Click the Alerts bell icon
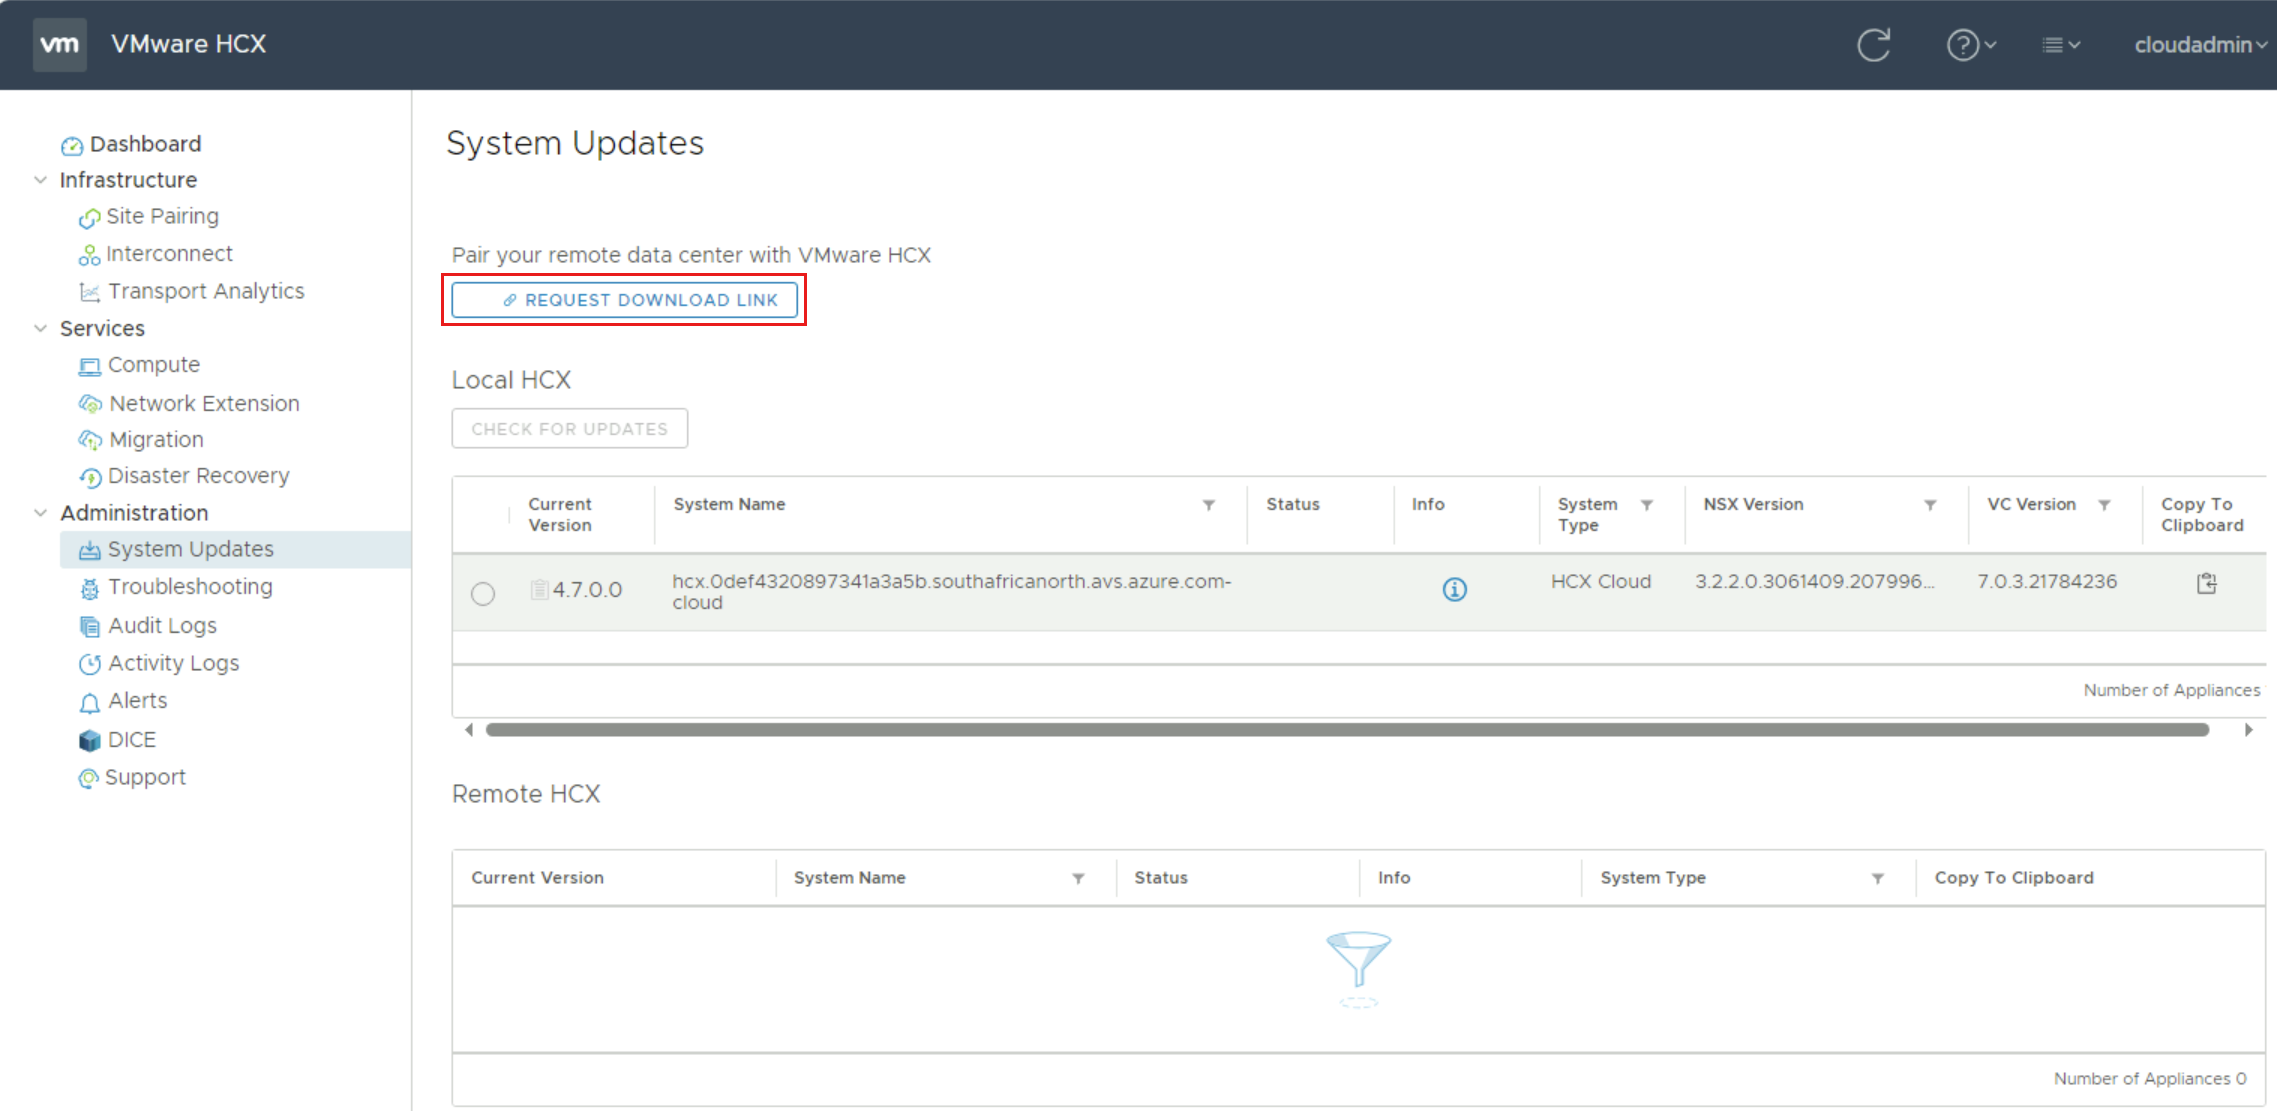Image resolution: width=2277 pixels, height=1111 pixels. tap(89, 701)
